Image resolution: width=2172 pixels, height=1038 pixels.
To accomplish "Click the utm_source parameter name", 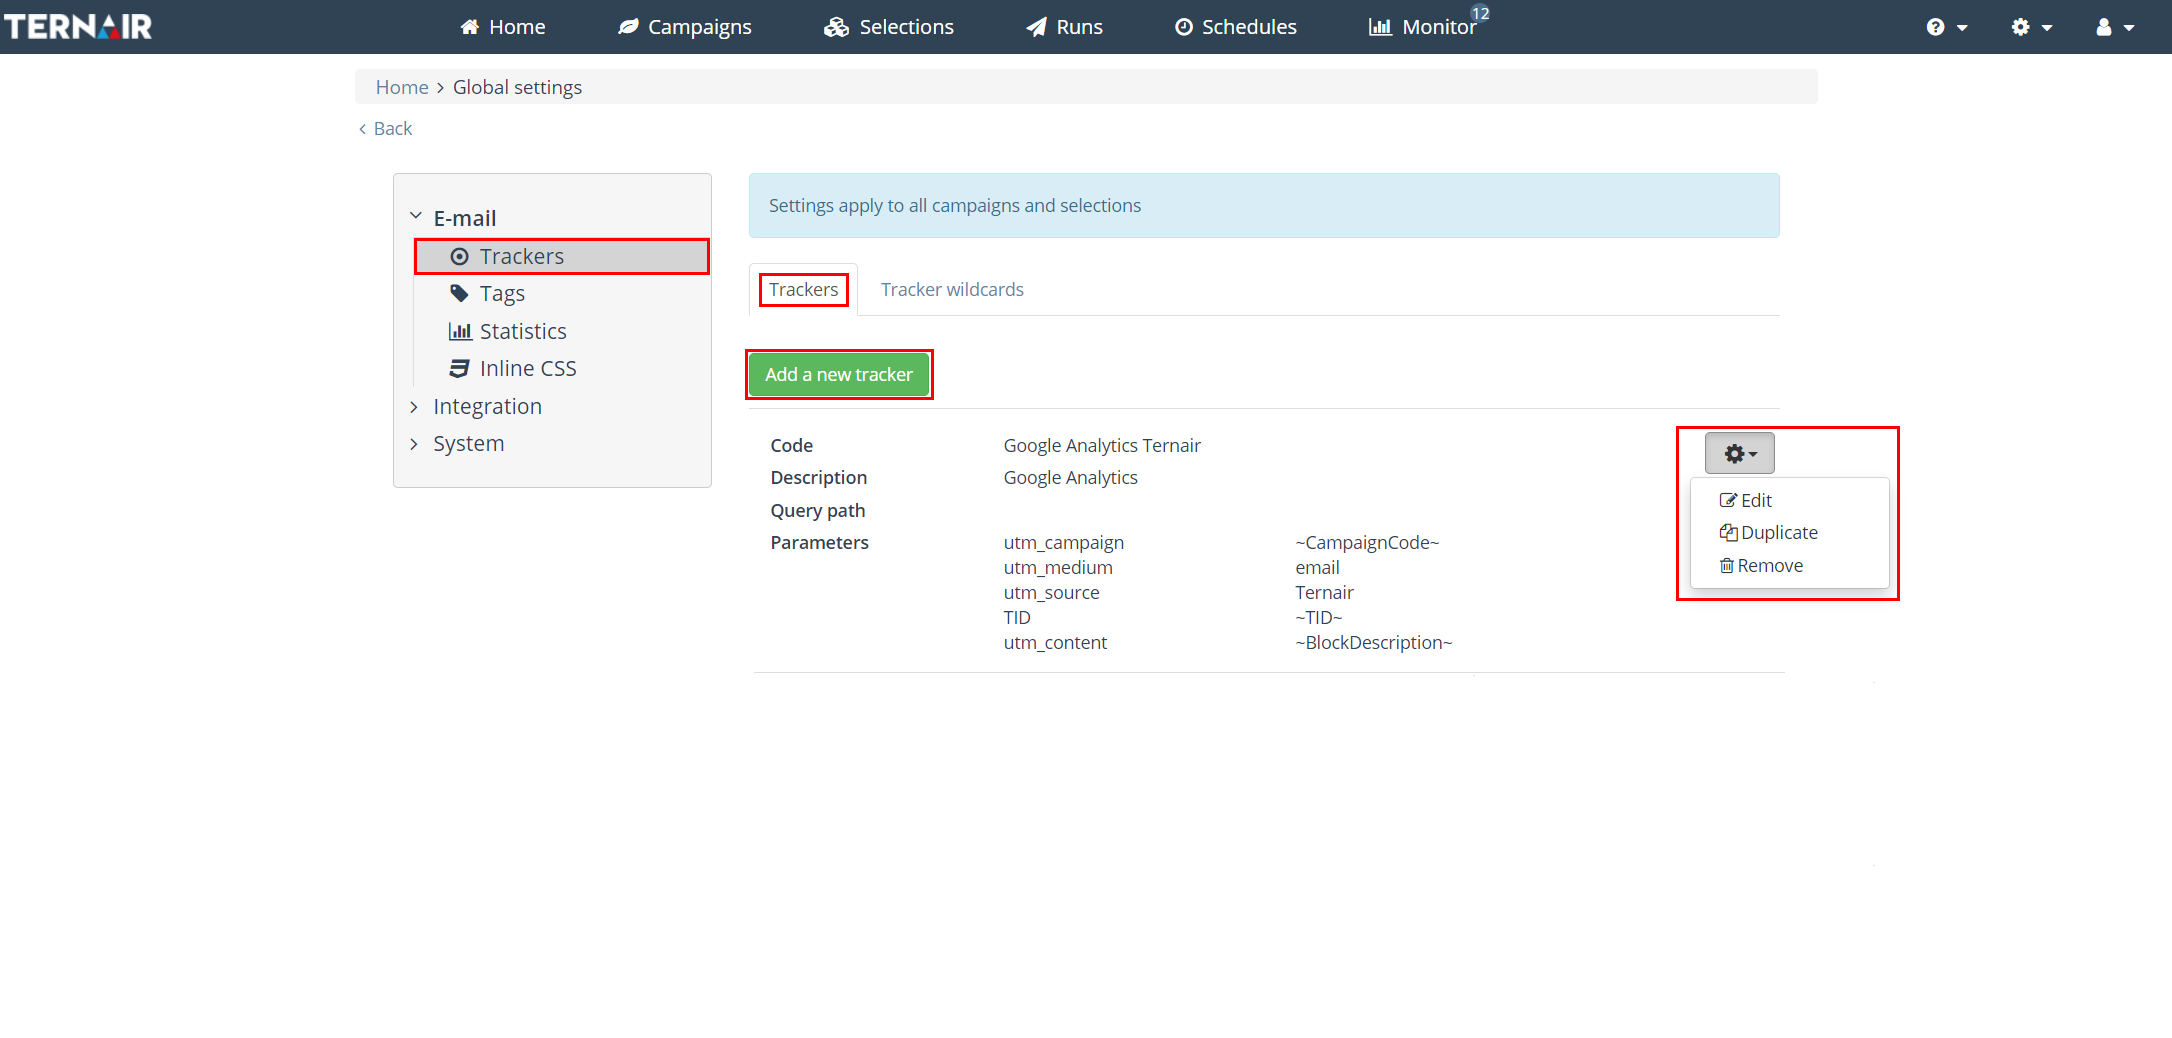I will pyautogui.click(x=1051, y=592).
